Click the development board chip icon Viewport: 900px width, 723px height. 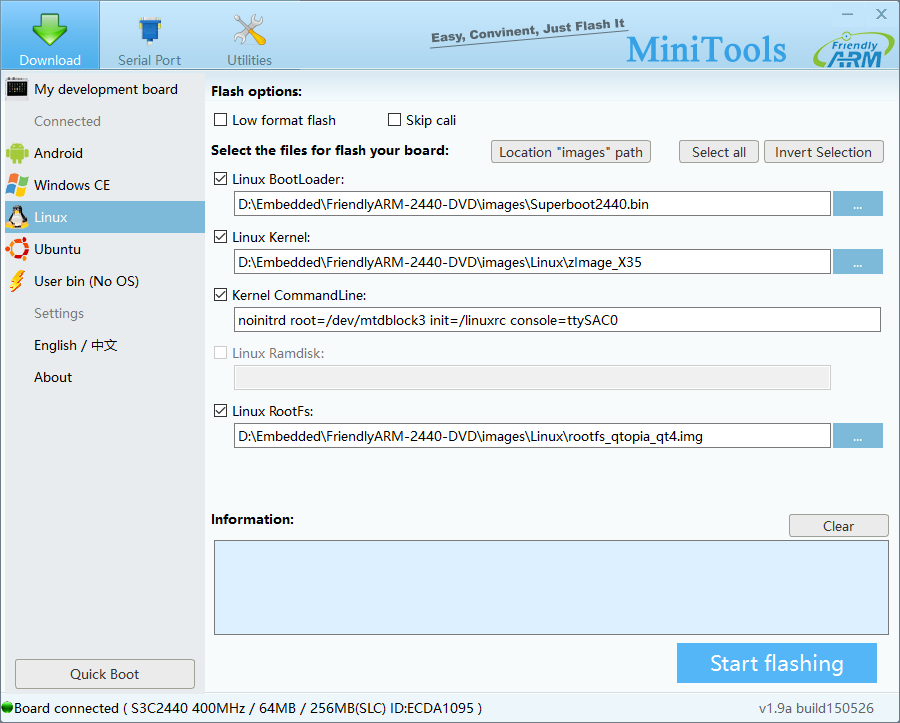pos(17,89)
